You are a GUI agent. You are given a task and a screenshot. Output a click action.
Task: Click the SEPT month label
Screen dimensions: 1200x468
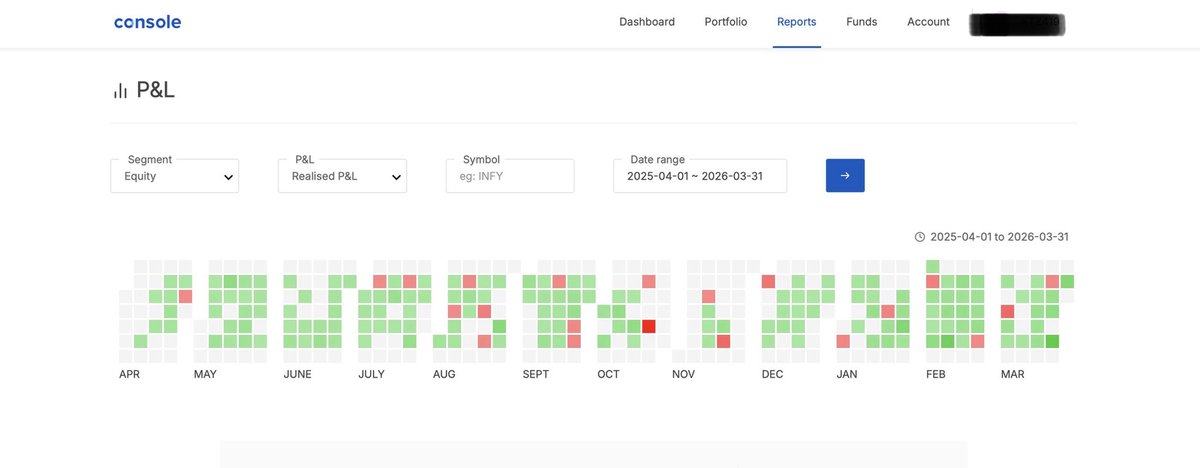coord(536,375)
